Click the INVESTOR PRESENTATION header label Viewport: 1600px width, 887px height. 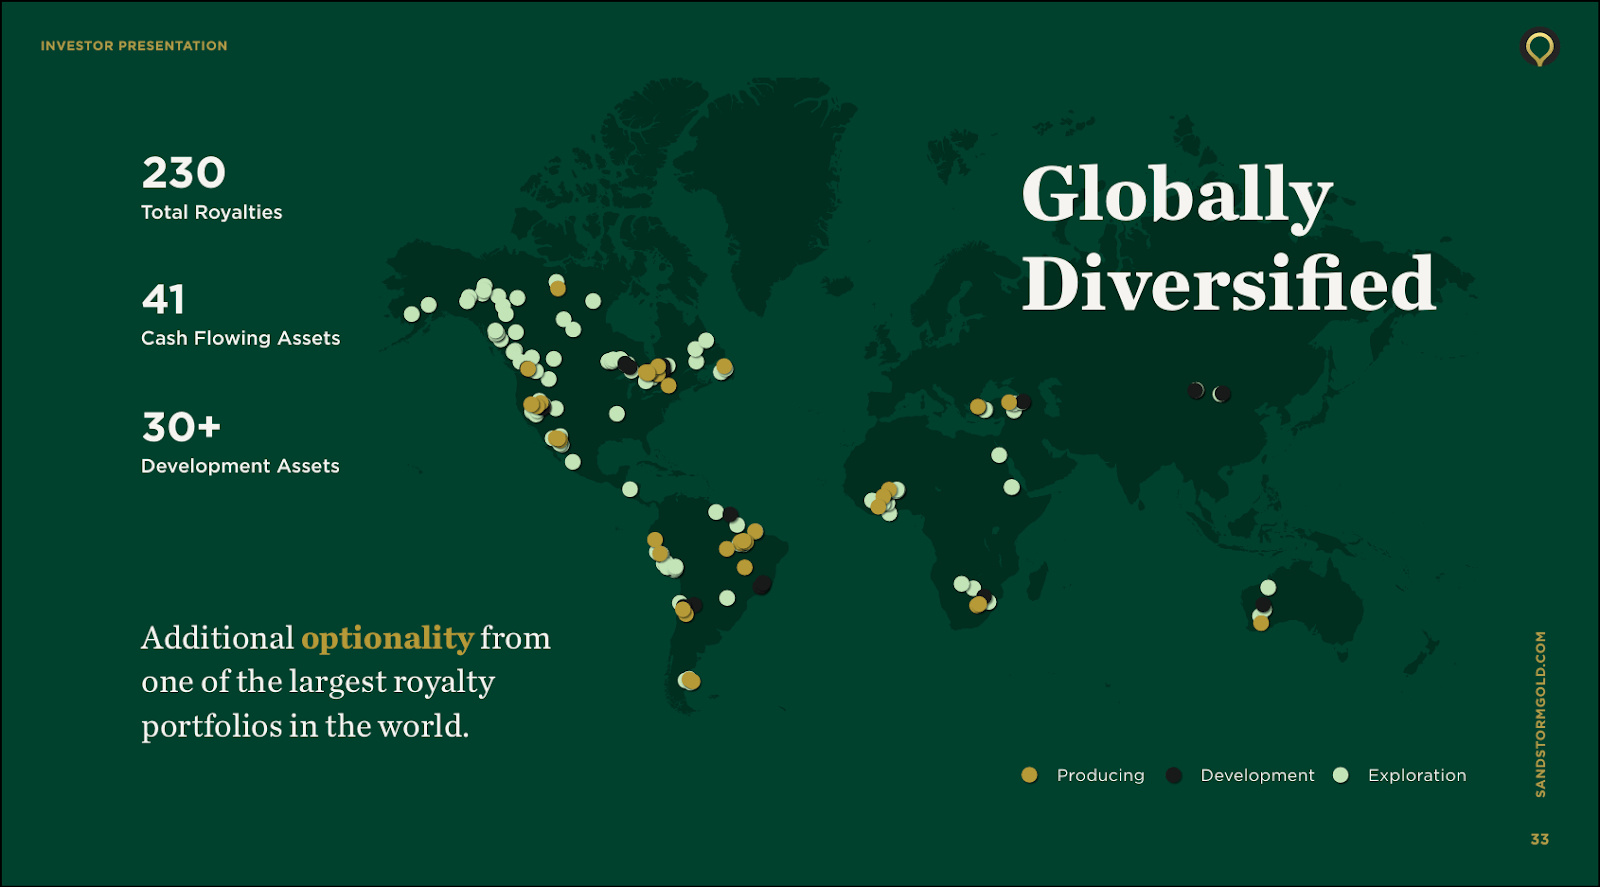(134, 46)
